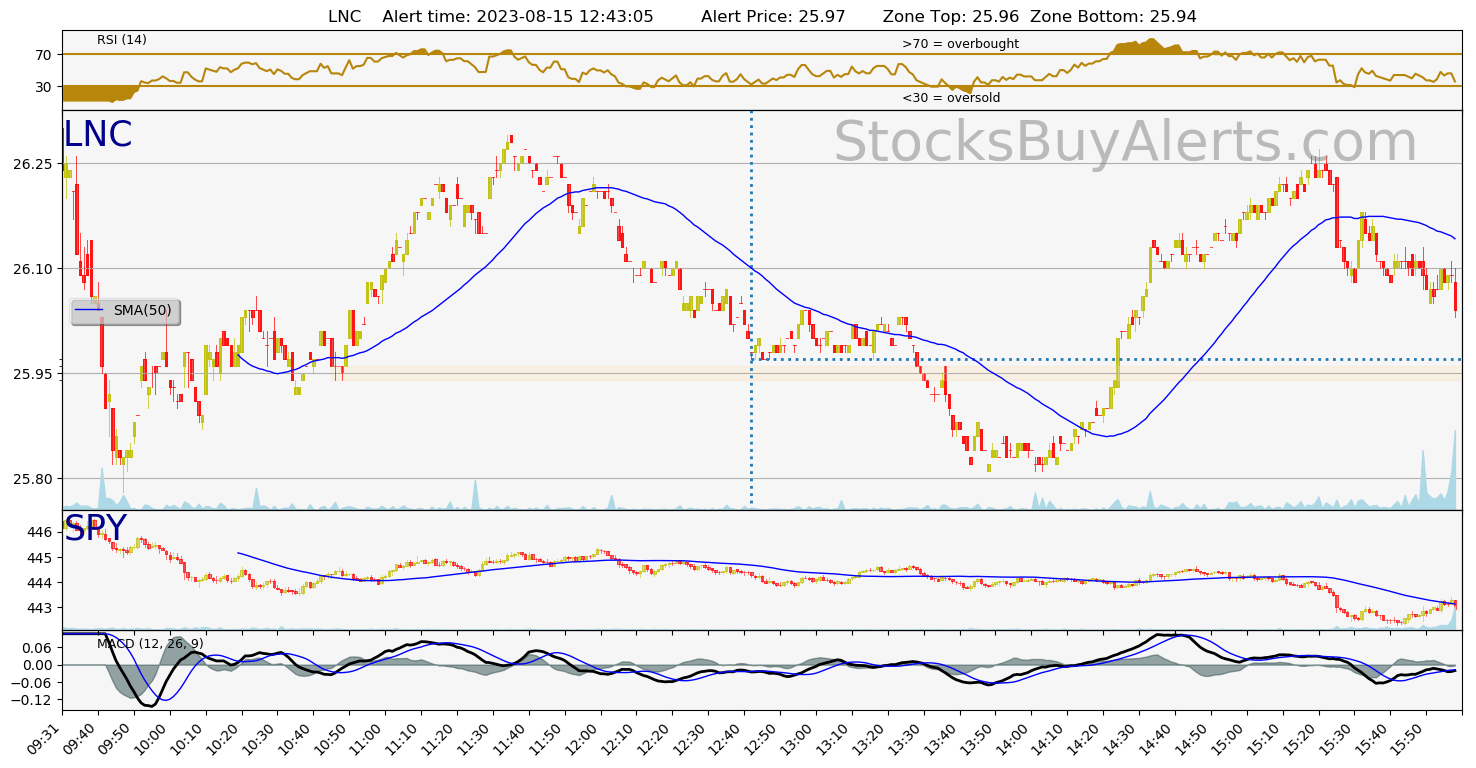This screenshot has width=1476, height=768.
Task: Click the SPY 443 axis label
Action: (x=41, y=608)
